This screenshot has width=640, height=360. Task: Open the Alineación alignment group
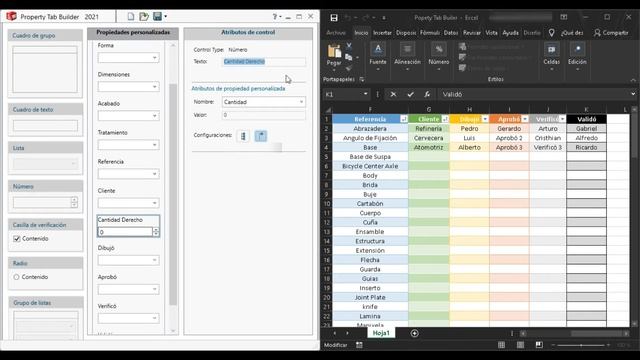click(x=407, y=57)
